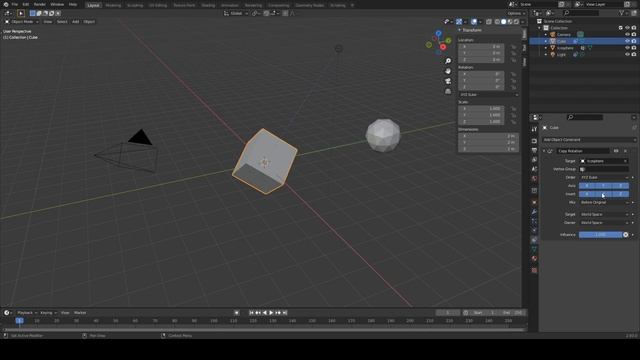Open the Output properties tab icon
This screenshot has height=360, width=640.
534,150
